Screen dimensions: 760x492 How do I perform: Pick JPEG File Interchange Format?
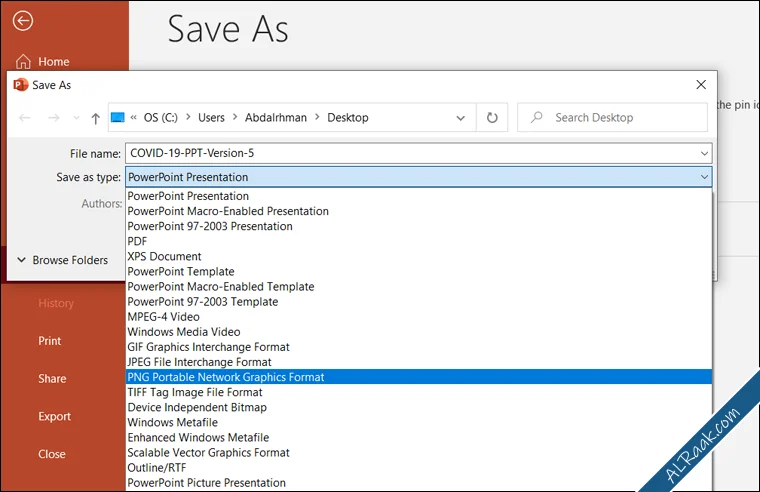click(419, 362)
